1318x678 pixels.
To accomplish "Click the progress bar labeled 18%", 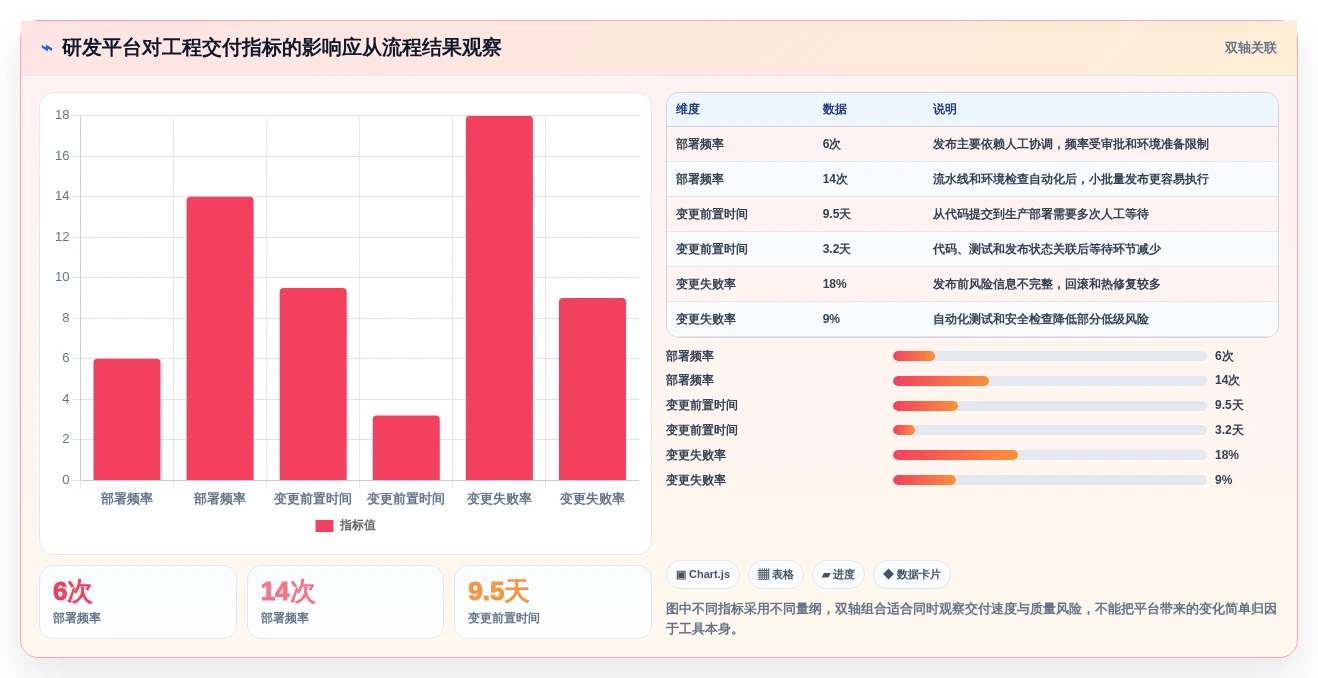I will click(x=1050, y=455).
